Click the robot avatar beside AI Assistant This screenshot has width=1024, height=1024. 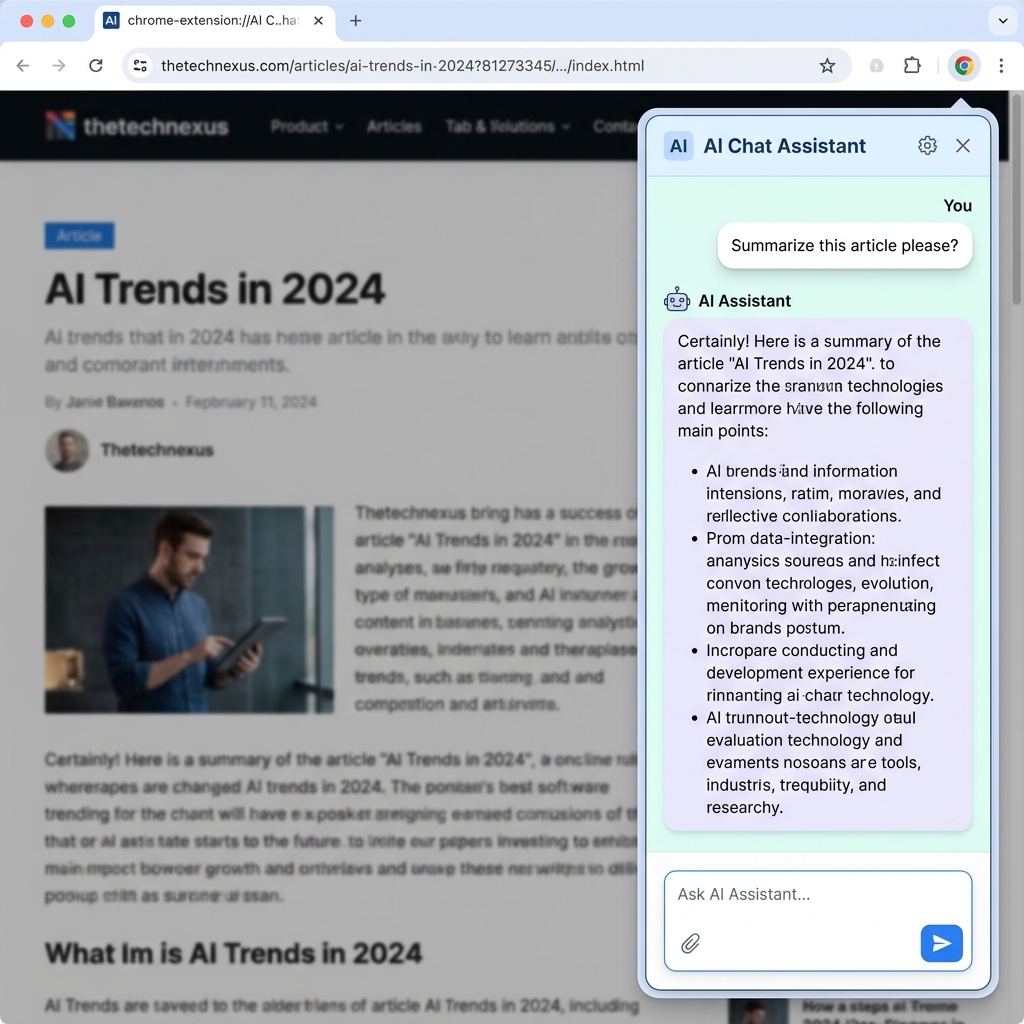point(677,300)
